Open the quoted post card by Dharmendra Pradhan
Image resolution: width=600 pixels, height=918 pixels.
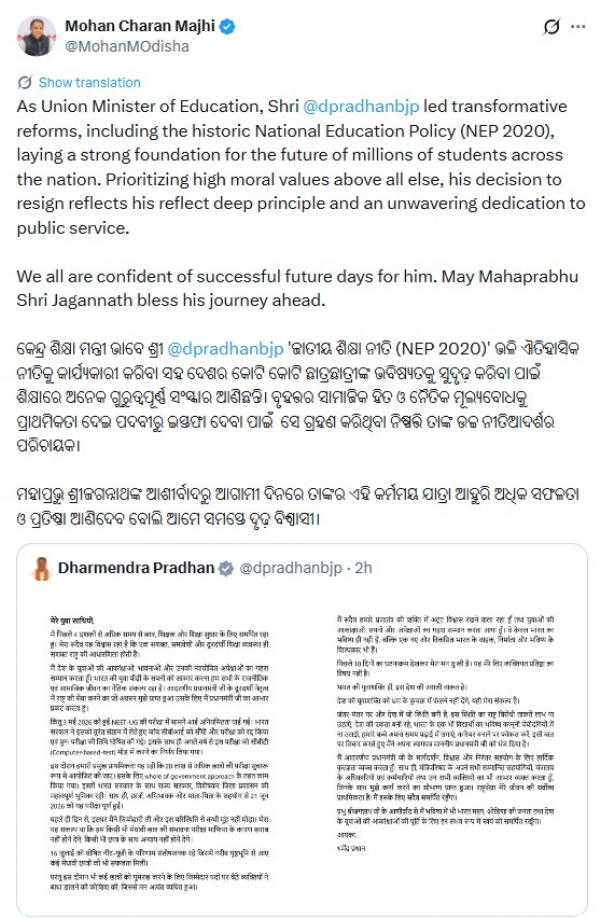(x=302, y=731)
